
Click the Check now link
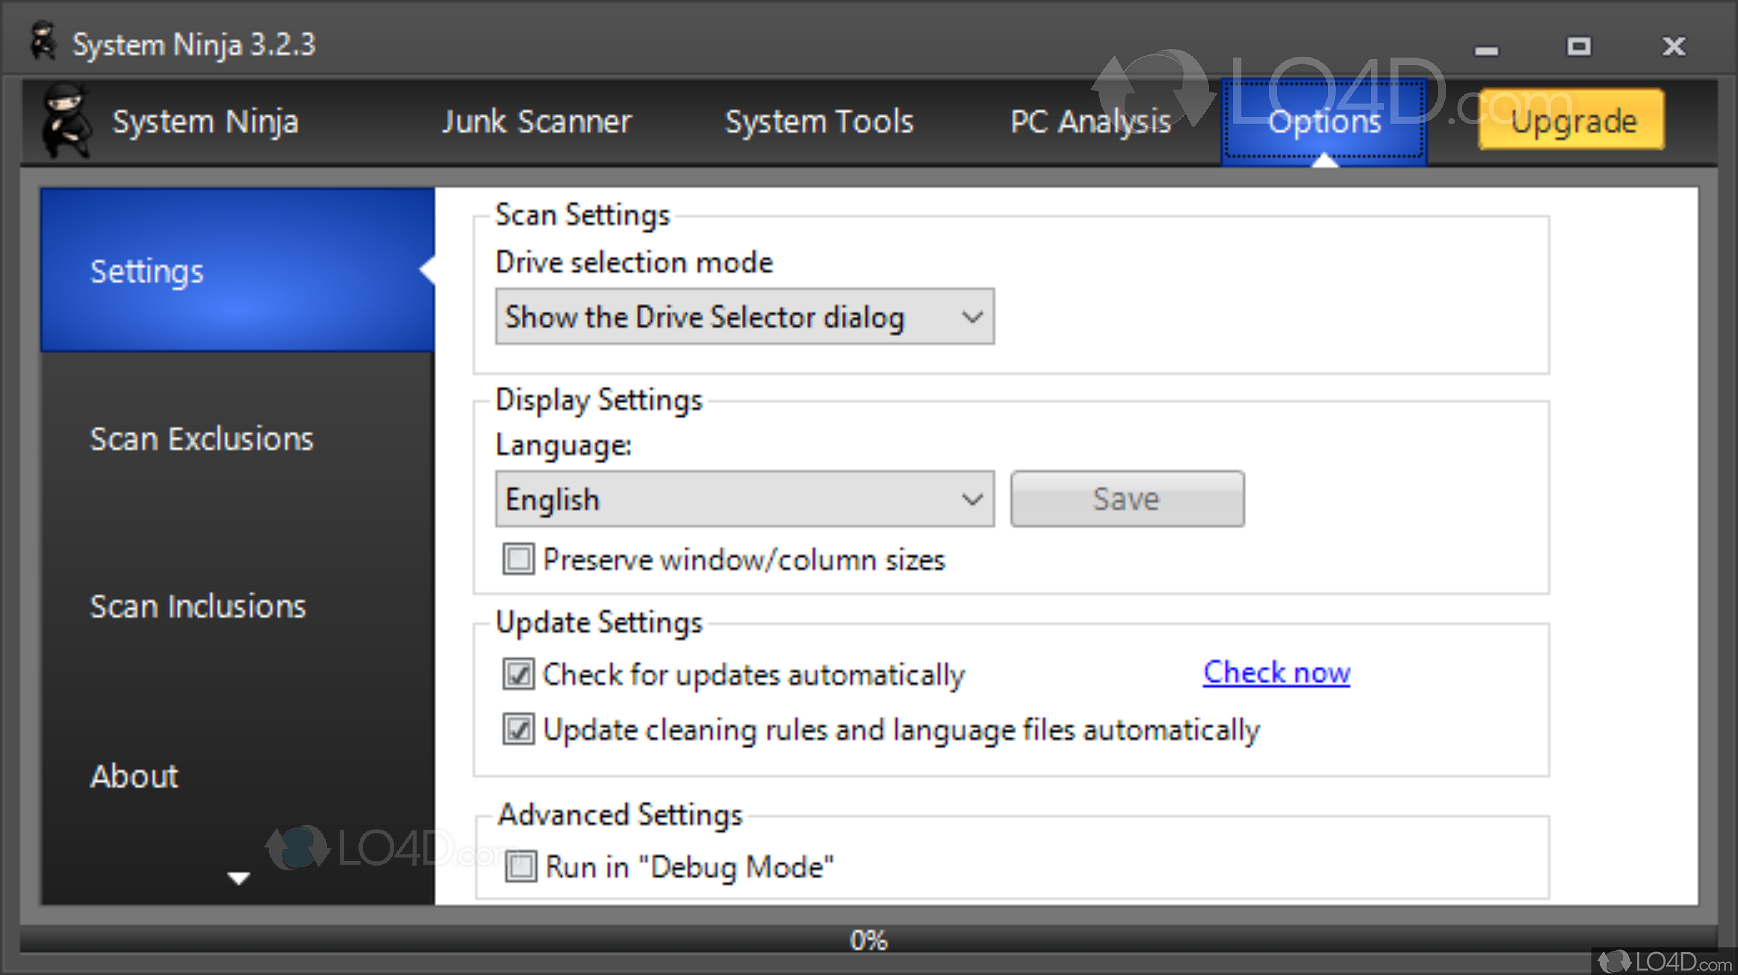point(1276,672)
